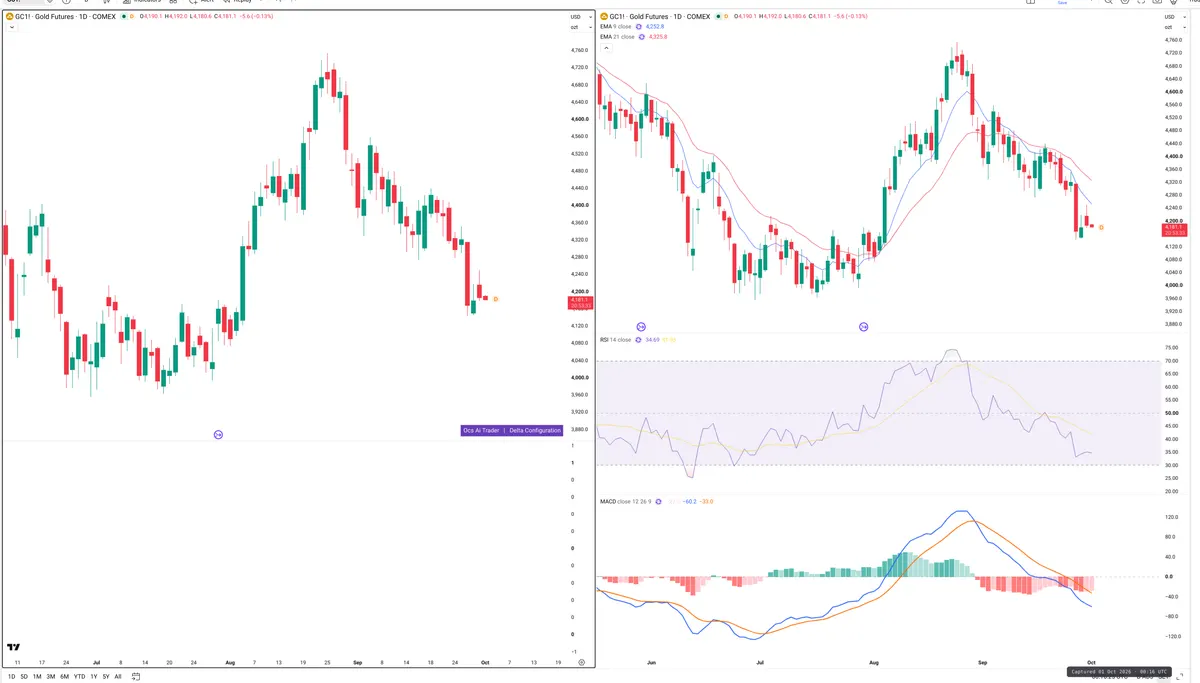Select the 1D time range
This screenshot has width=1200, height=683.
11,677
